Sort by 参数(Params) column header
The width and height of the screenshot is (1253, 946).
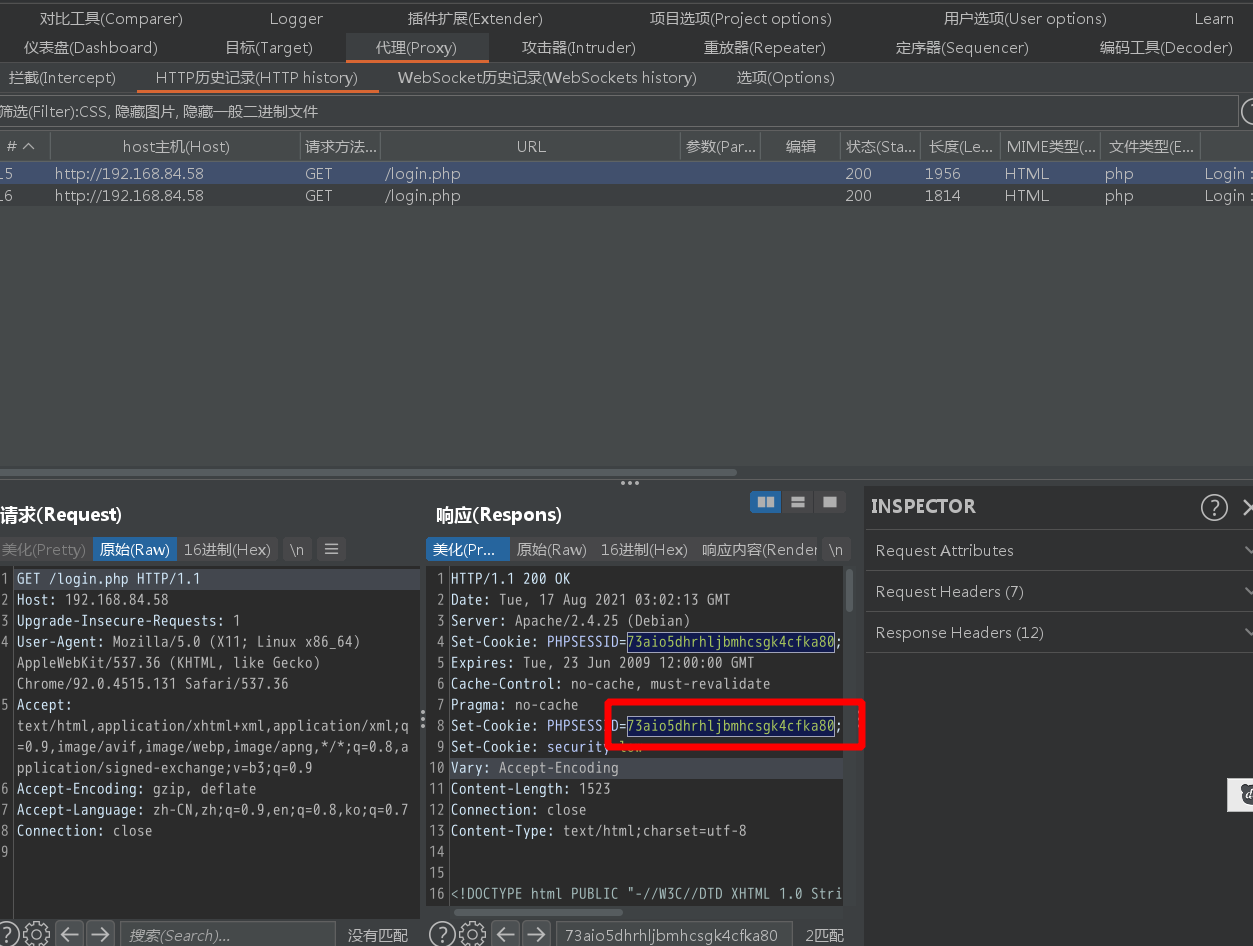[x=720, y=146]
